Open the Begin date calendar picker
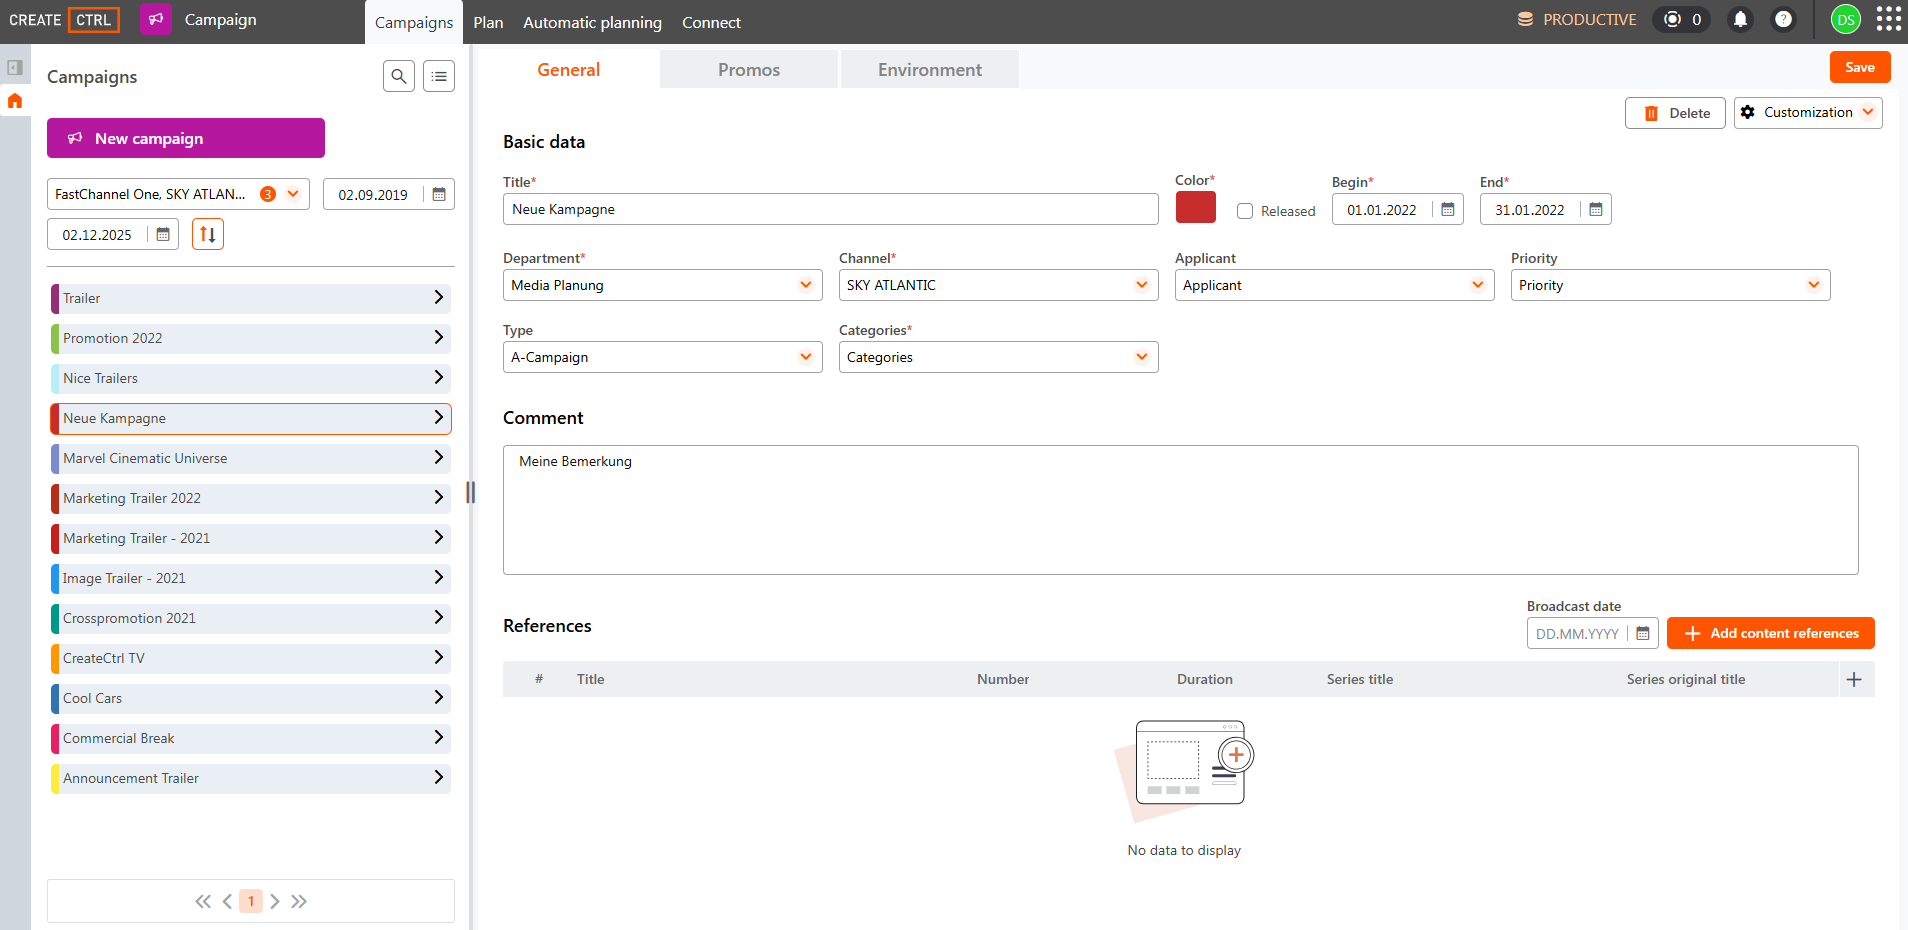Image resolution: width=1908 pixels, height=930 pixels. tap(1448, 209)
